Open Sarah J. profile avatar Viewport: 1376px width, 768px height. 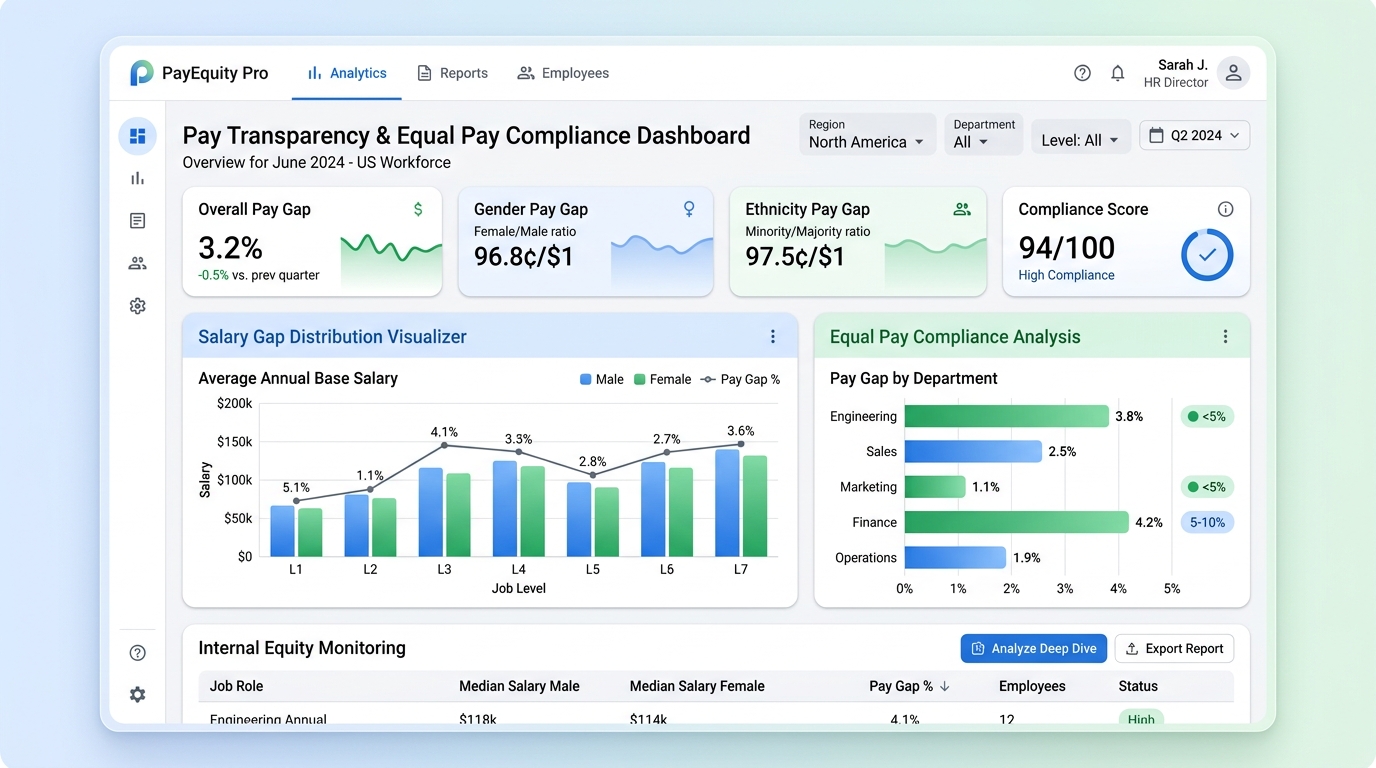[1233, 73]
